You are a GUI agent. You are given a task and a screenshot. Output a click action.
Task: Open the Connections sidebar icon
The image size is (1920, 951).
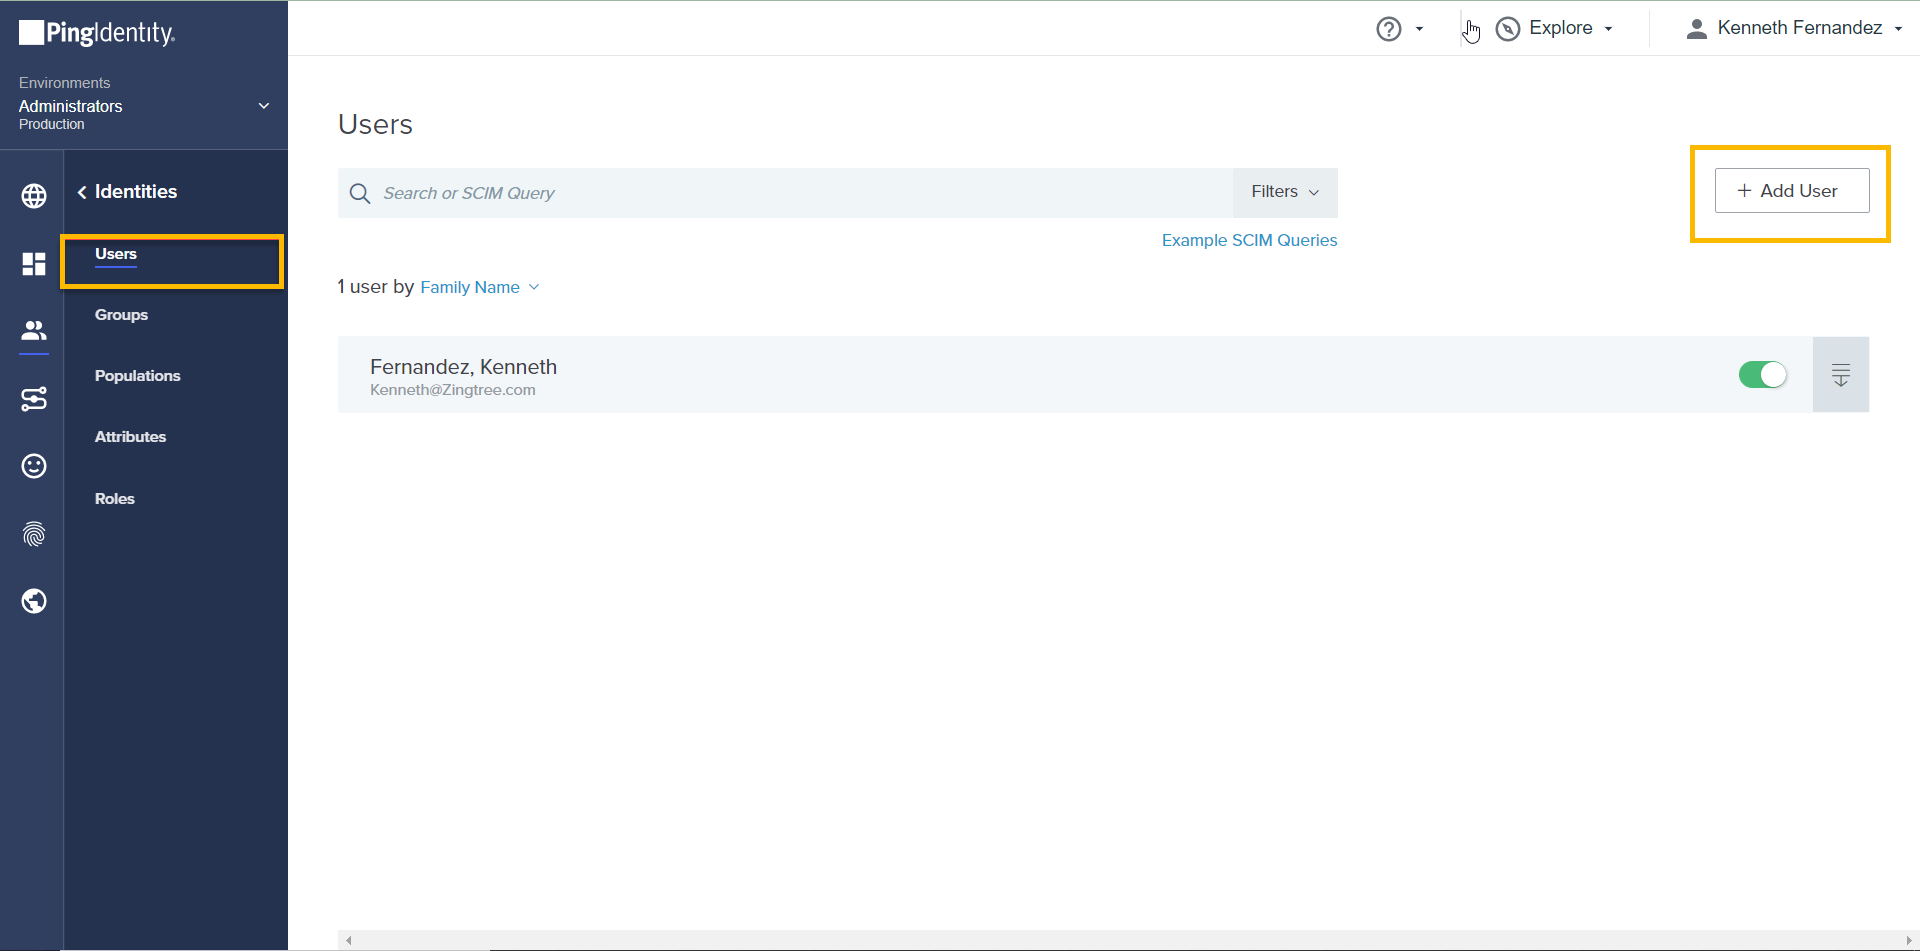coord(34,399)
